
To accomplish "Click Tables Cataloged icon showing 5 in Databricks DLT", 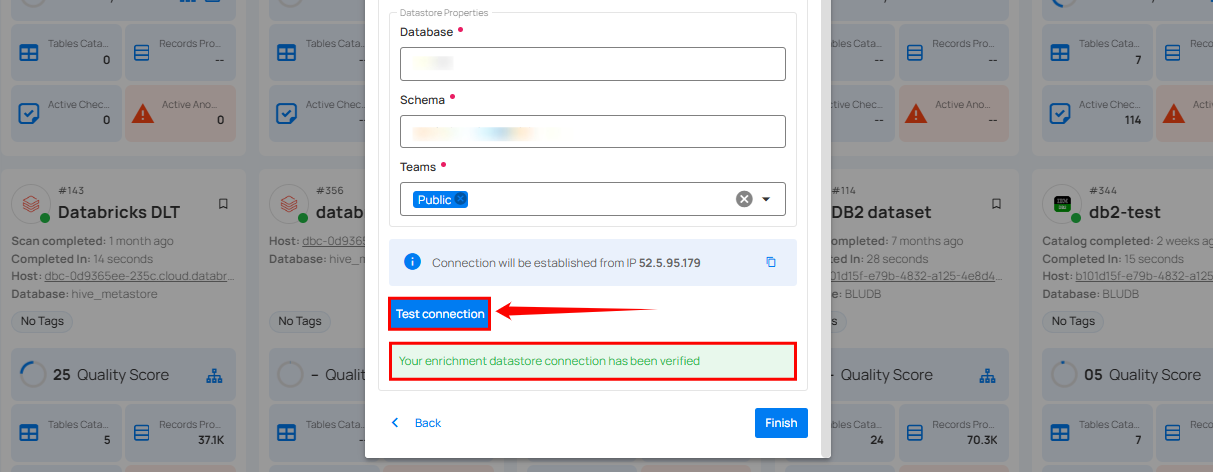I will tap(29, 432).
